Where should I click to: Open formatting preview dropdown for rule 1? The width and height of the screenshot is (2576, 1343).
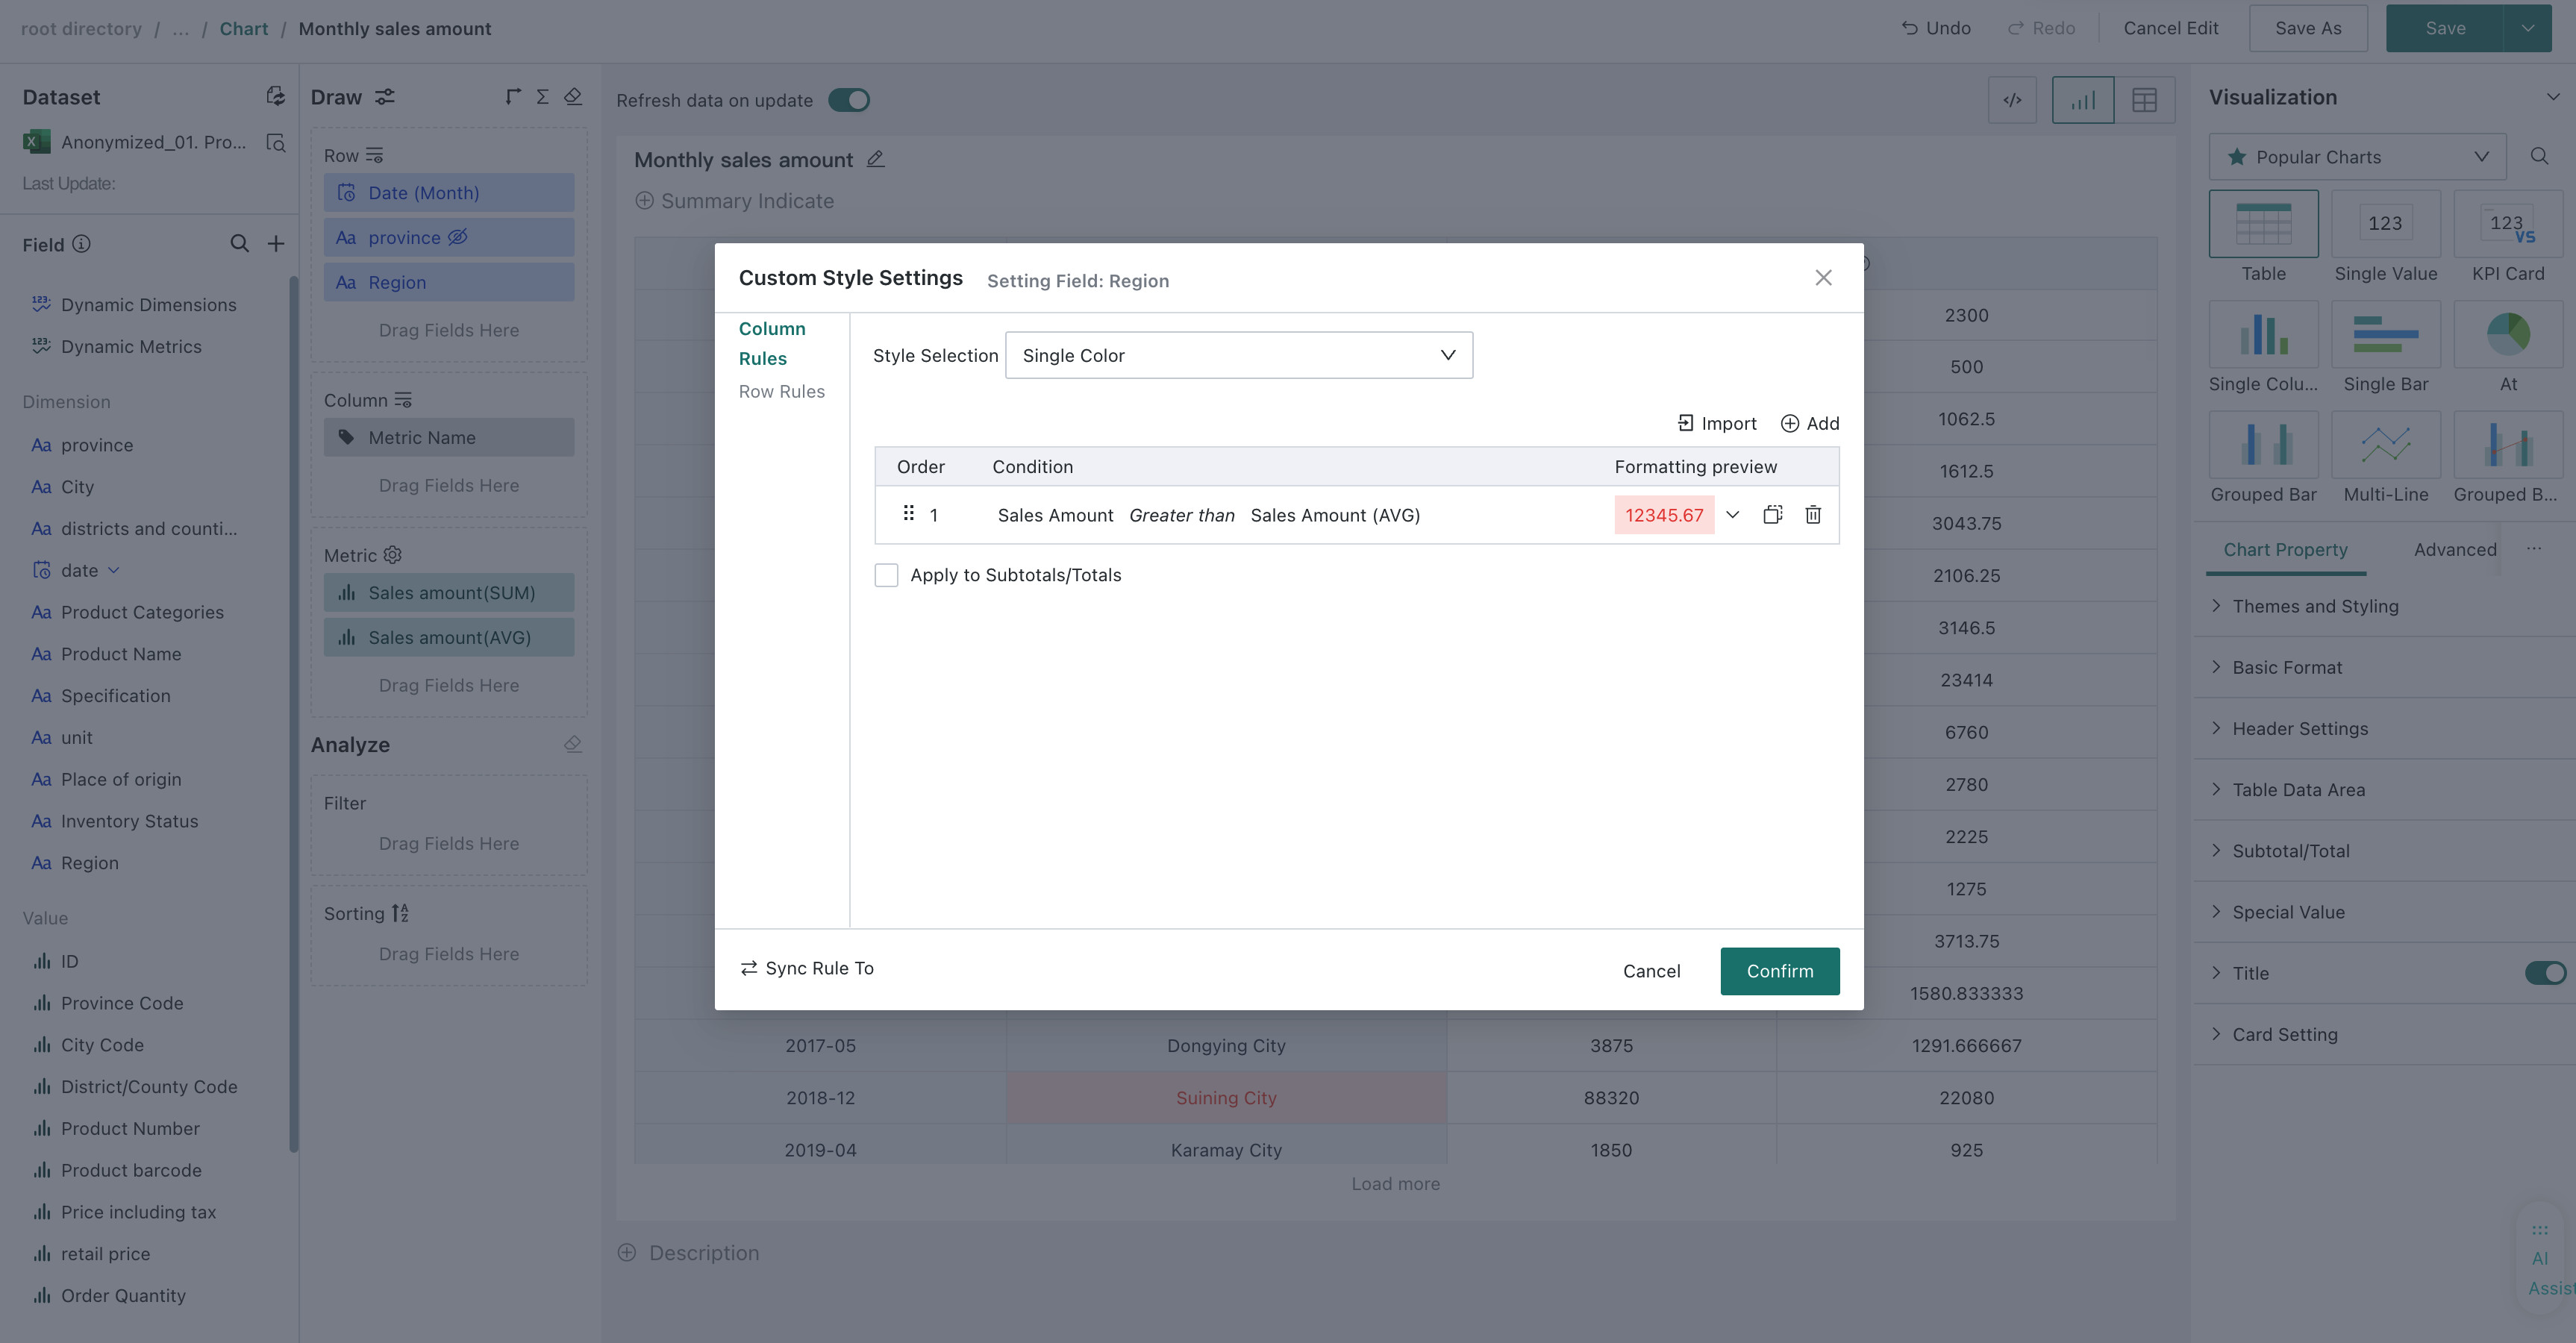point(1733,514)
